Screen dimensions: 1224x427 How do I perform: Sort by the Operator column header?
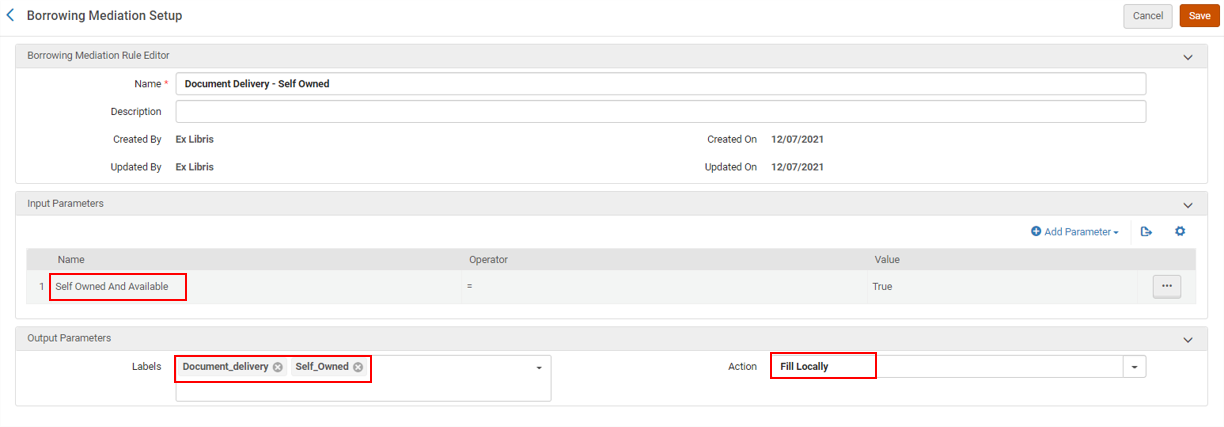coord(489,260)
